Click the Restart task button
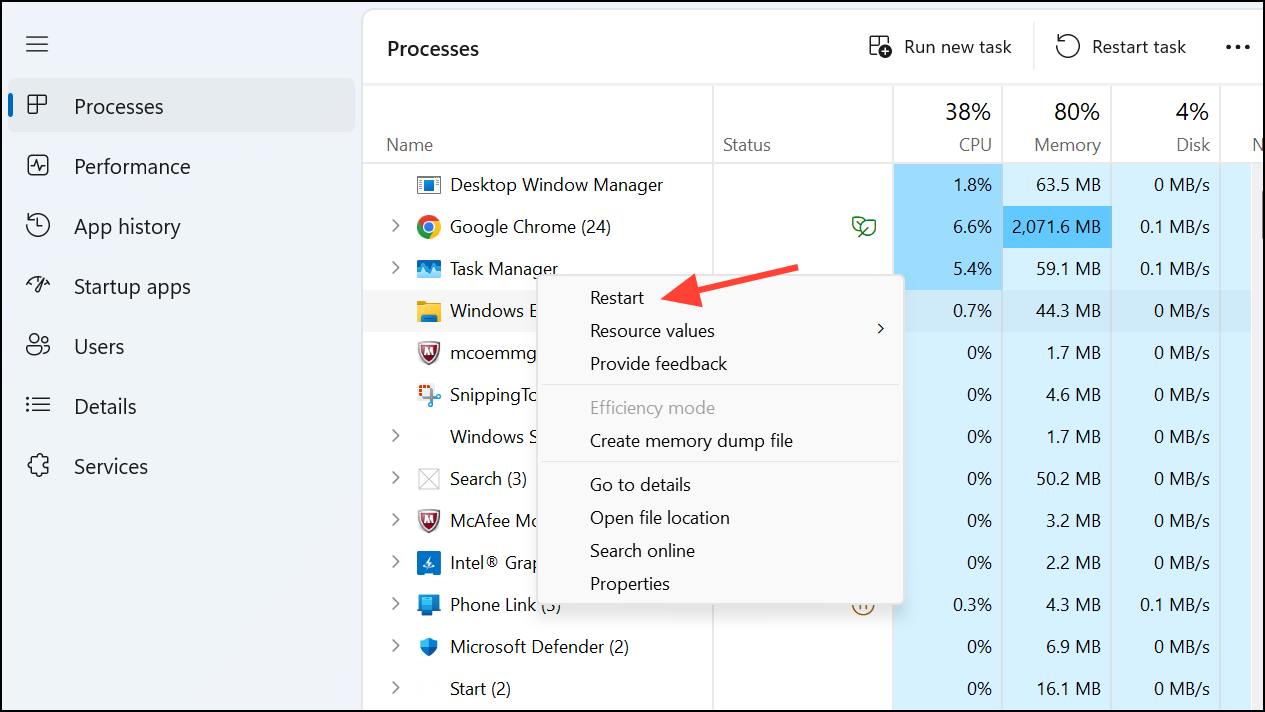Viewport: 1265px width, 712px height. pyautogui.click(x=1121, y=46)
